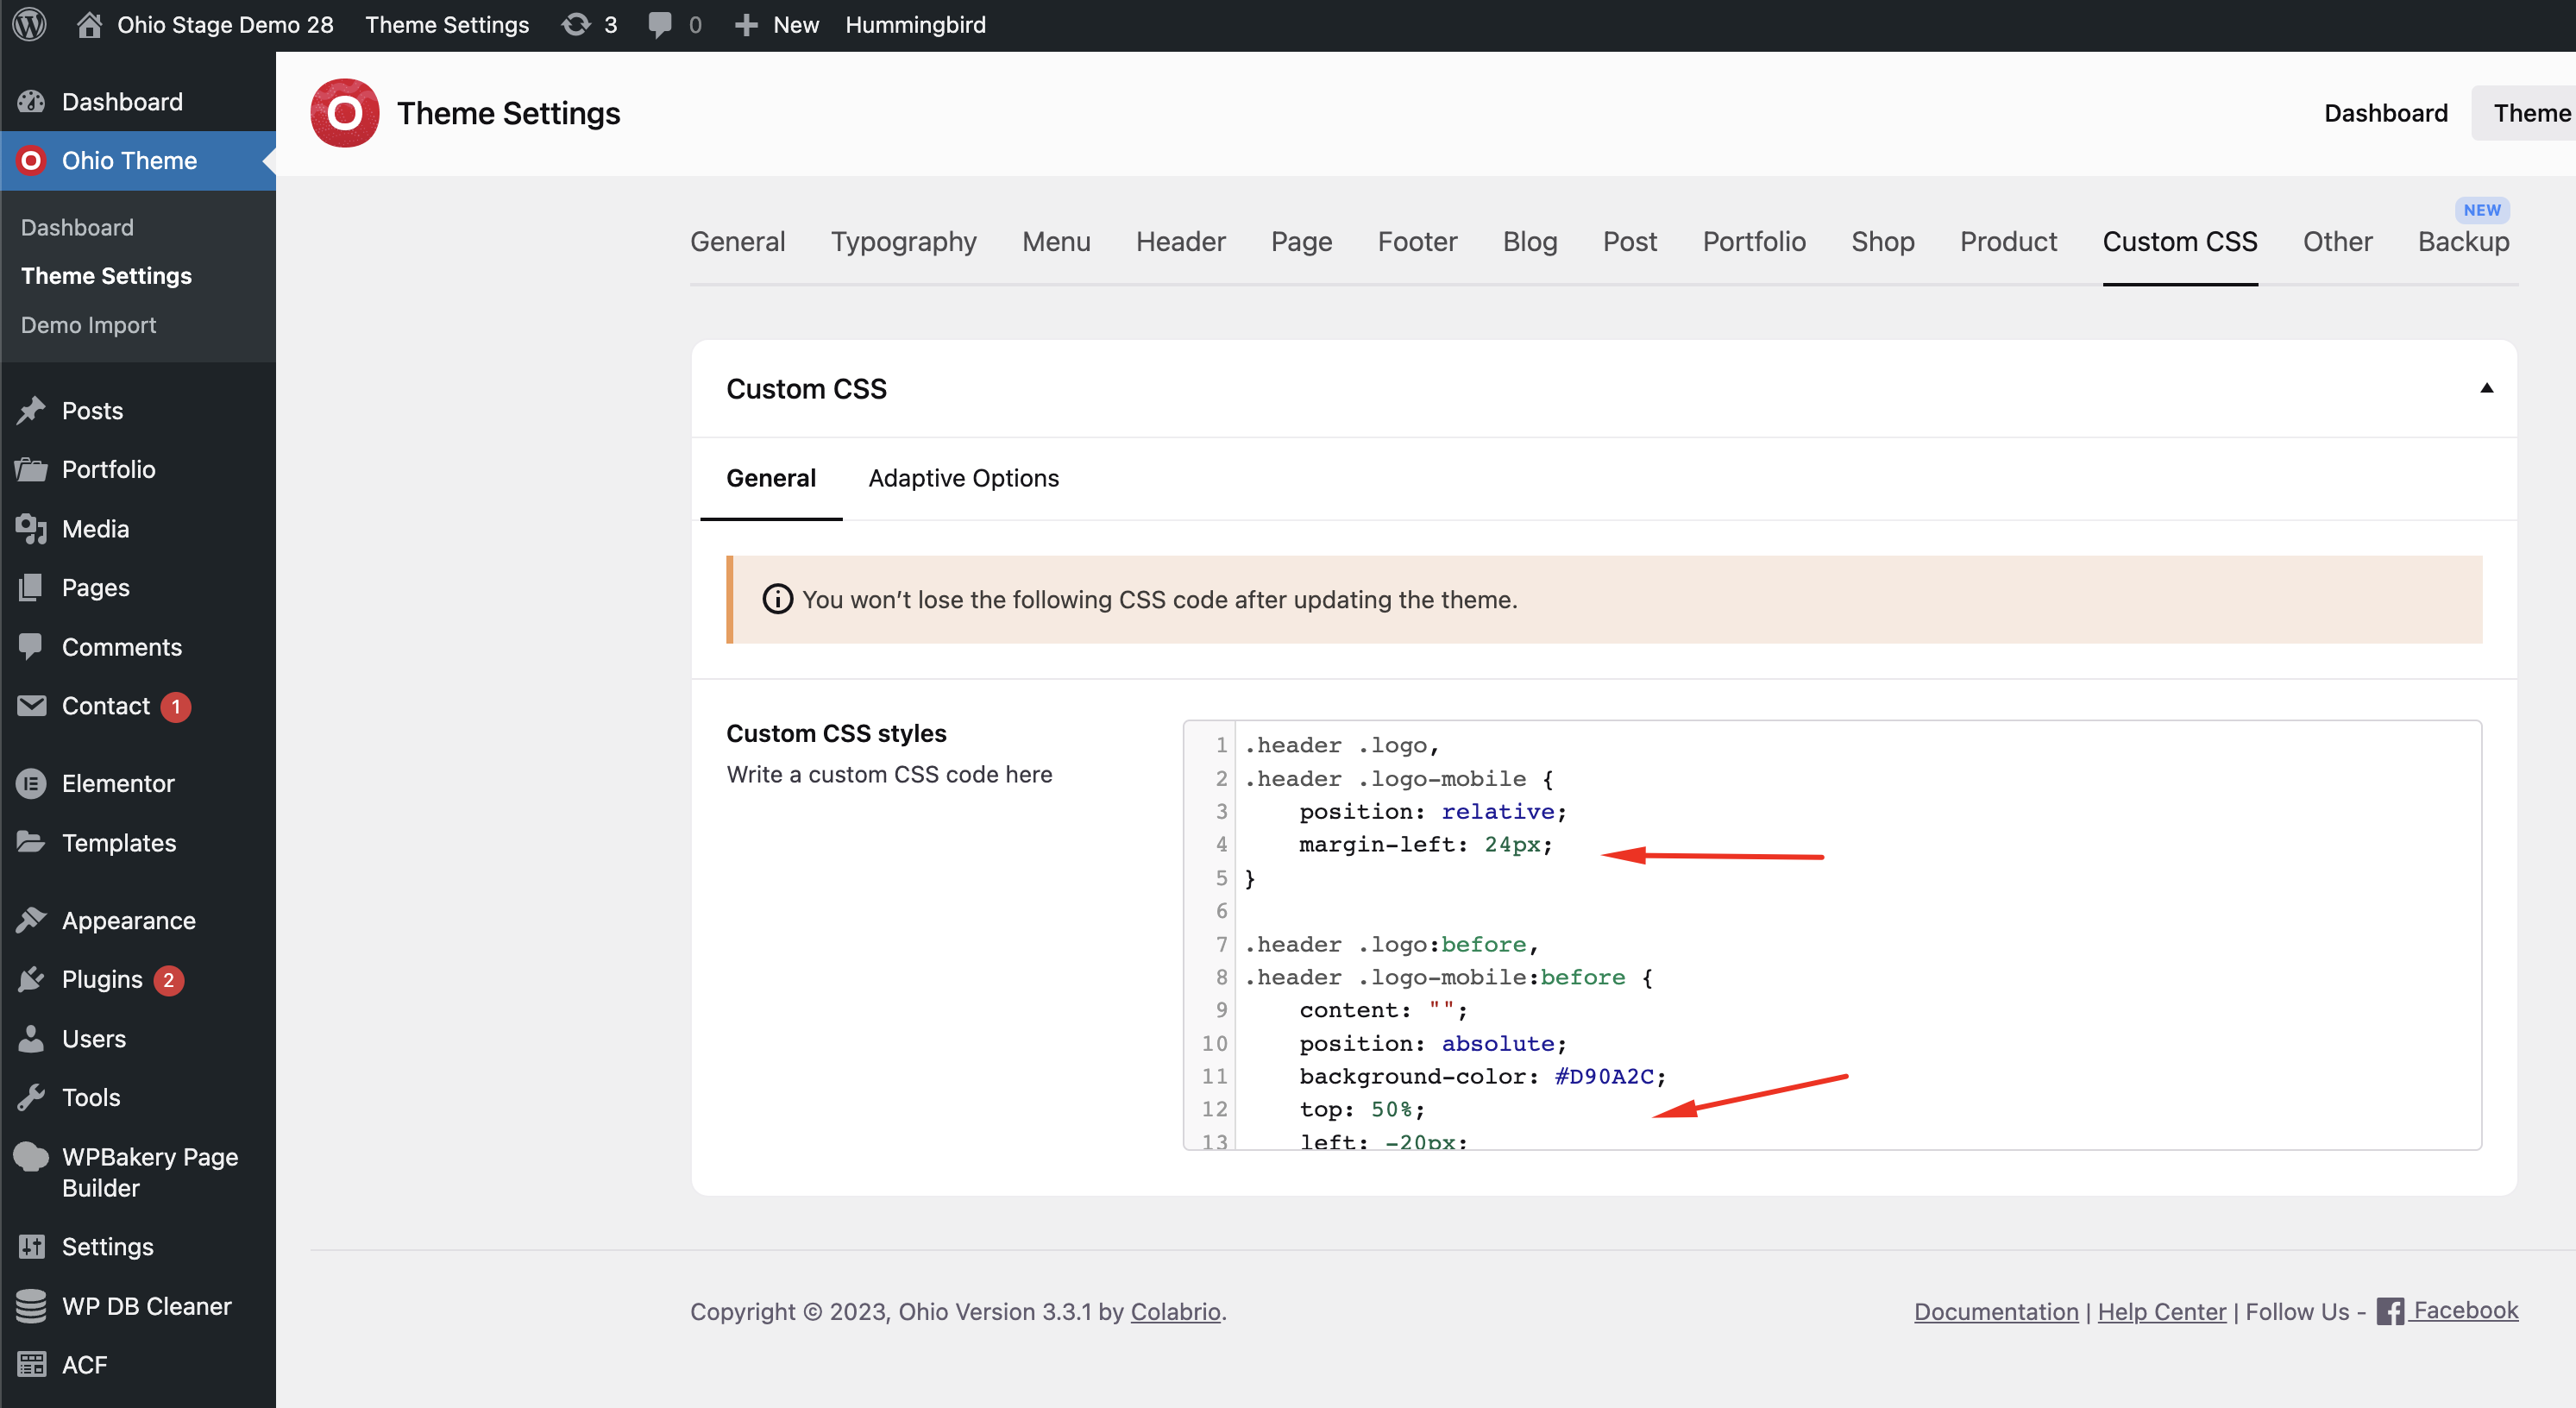
Task: Open the Header tab
Action: [1180, 241]
